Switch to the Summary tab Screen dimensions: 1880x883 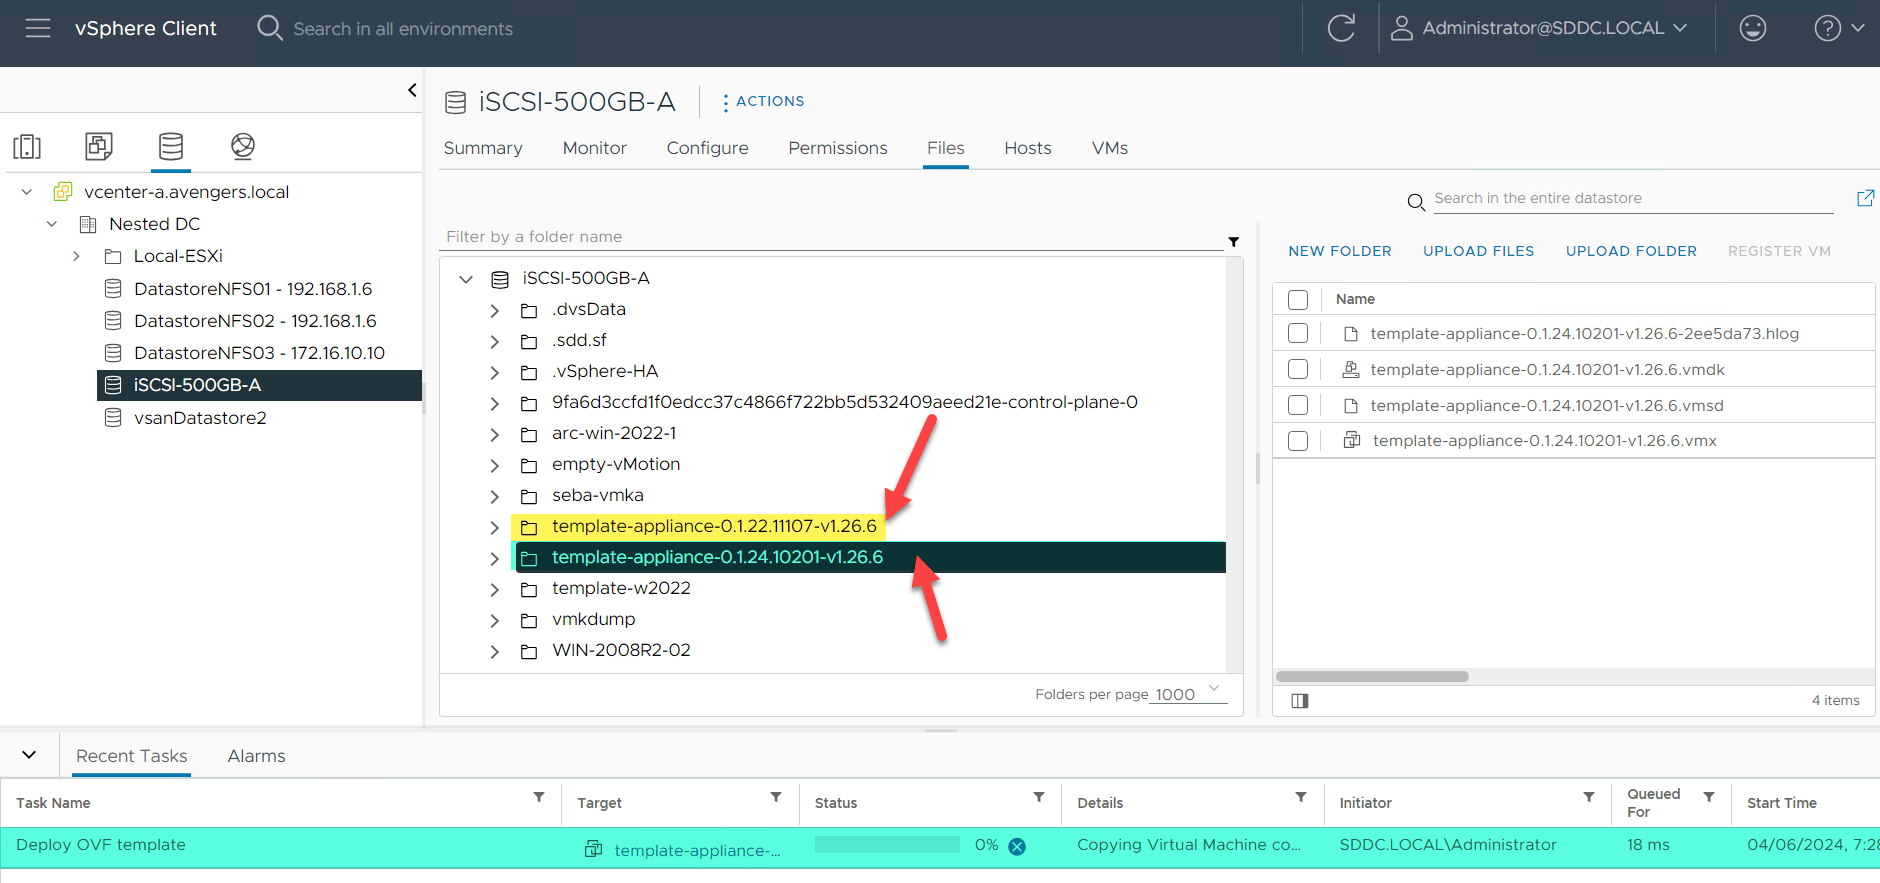483,148
